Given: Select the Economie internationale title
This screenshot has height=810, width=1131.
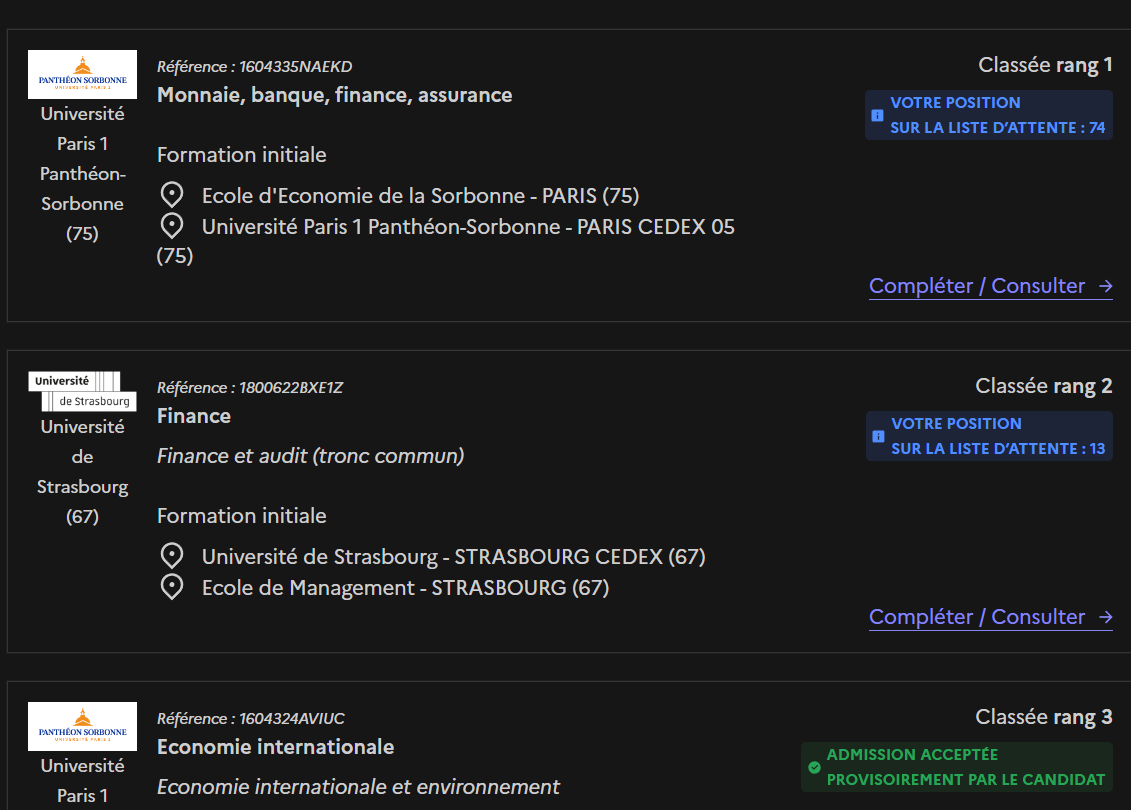Looking at the screenshot, I should pyautogui.click(x=275, y=747).
